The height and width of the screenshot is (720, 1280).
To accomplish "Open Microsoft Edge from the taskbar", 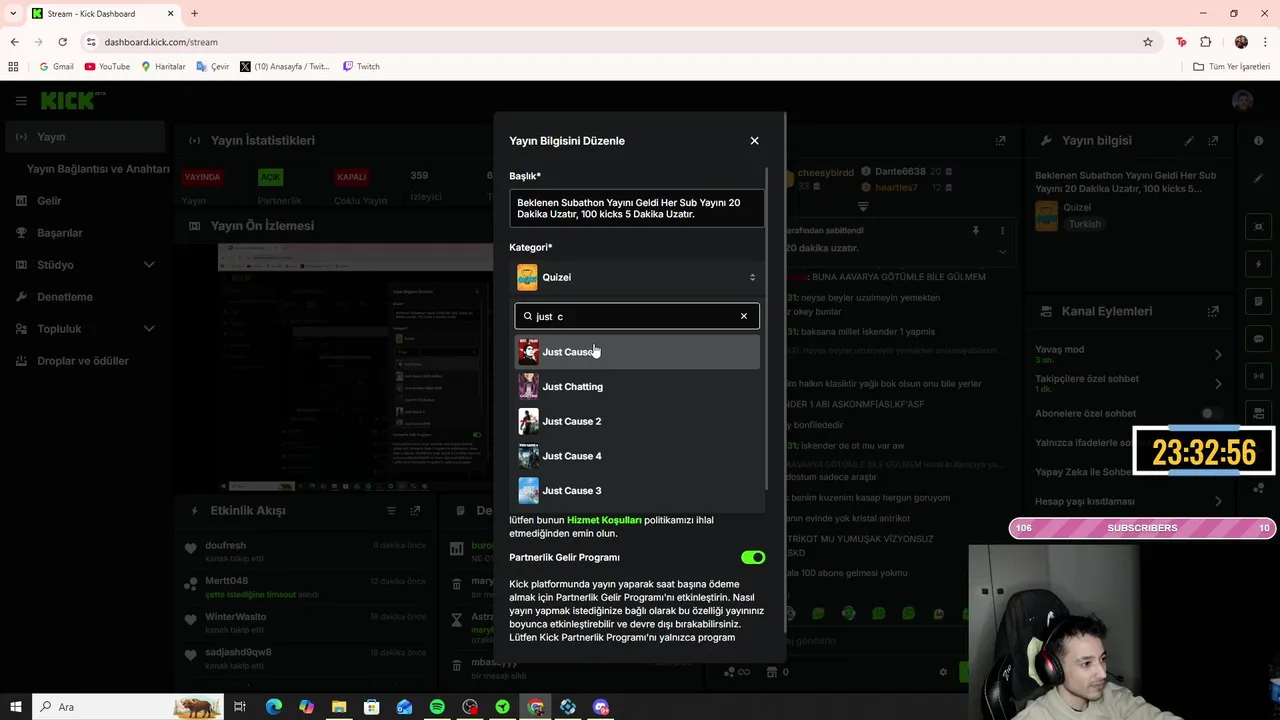I will click(x=273, y=707).
